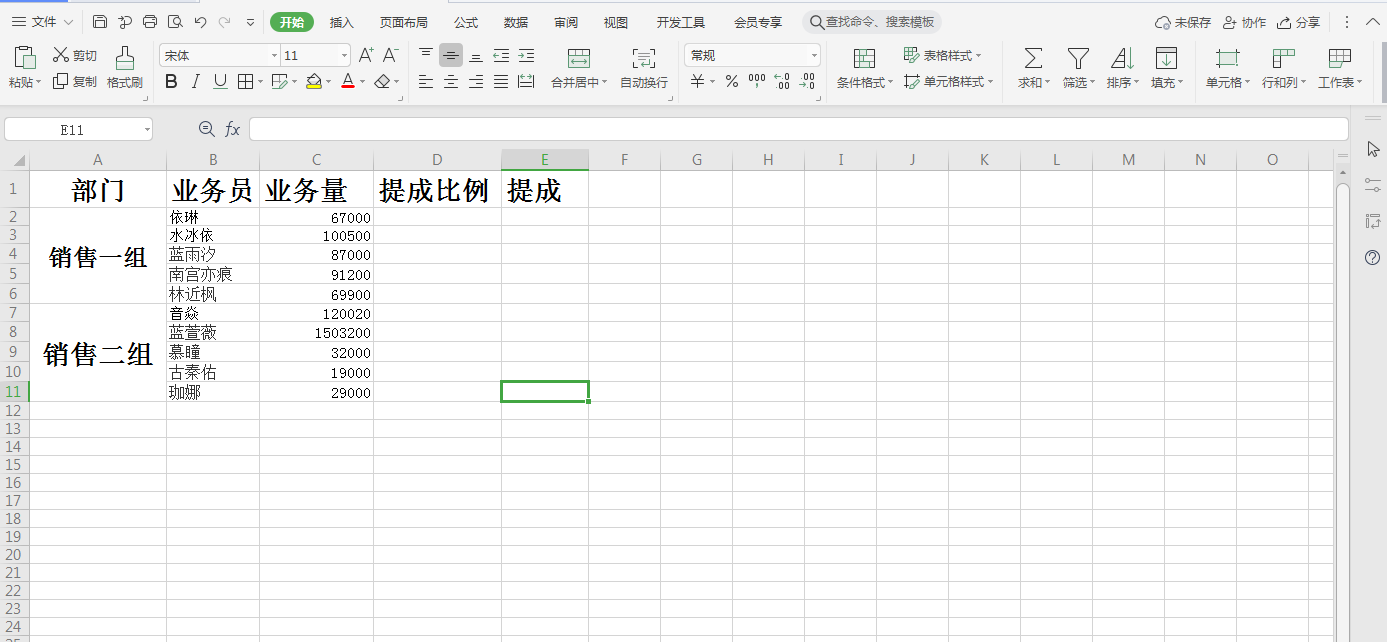Screen dimensions: 1387x642
Task: Click the fx insert function icon
Action: click(x=232, y=129)
